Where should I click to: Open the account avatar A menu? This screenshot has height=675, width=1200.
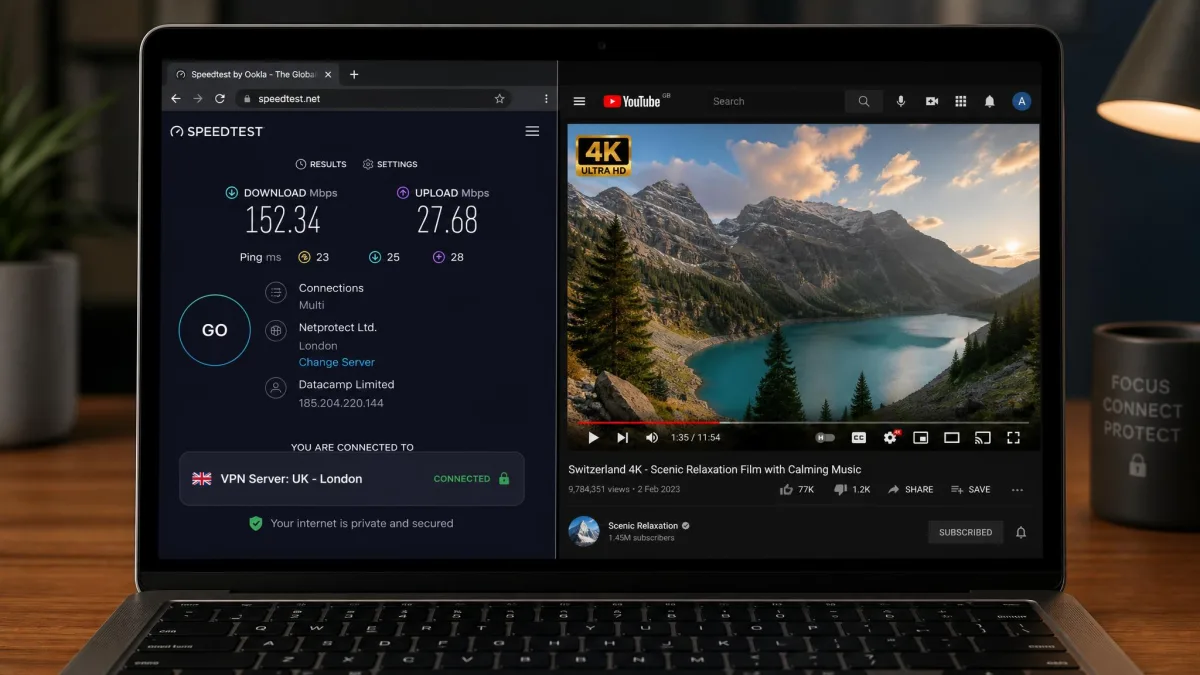click(1021, 101)
